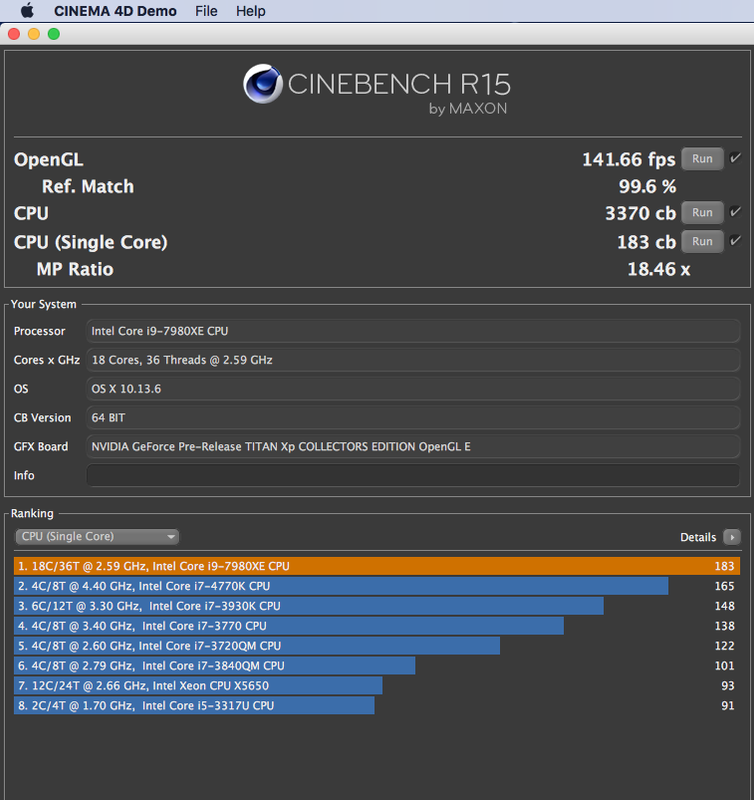Expand the ranking Details arrow button
754x800 pixels.
point(732,537)
